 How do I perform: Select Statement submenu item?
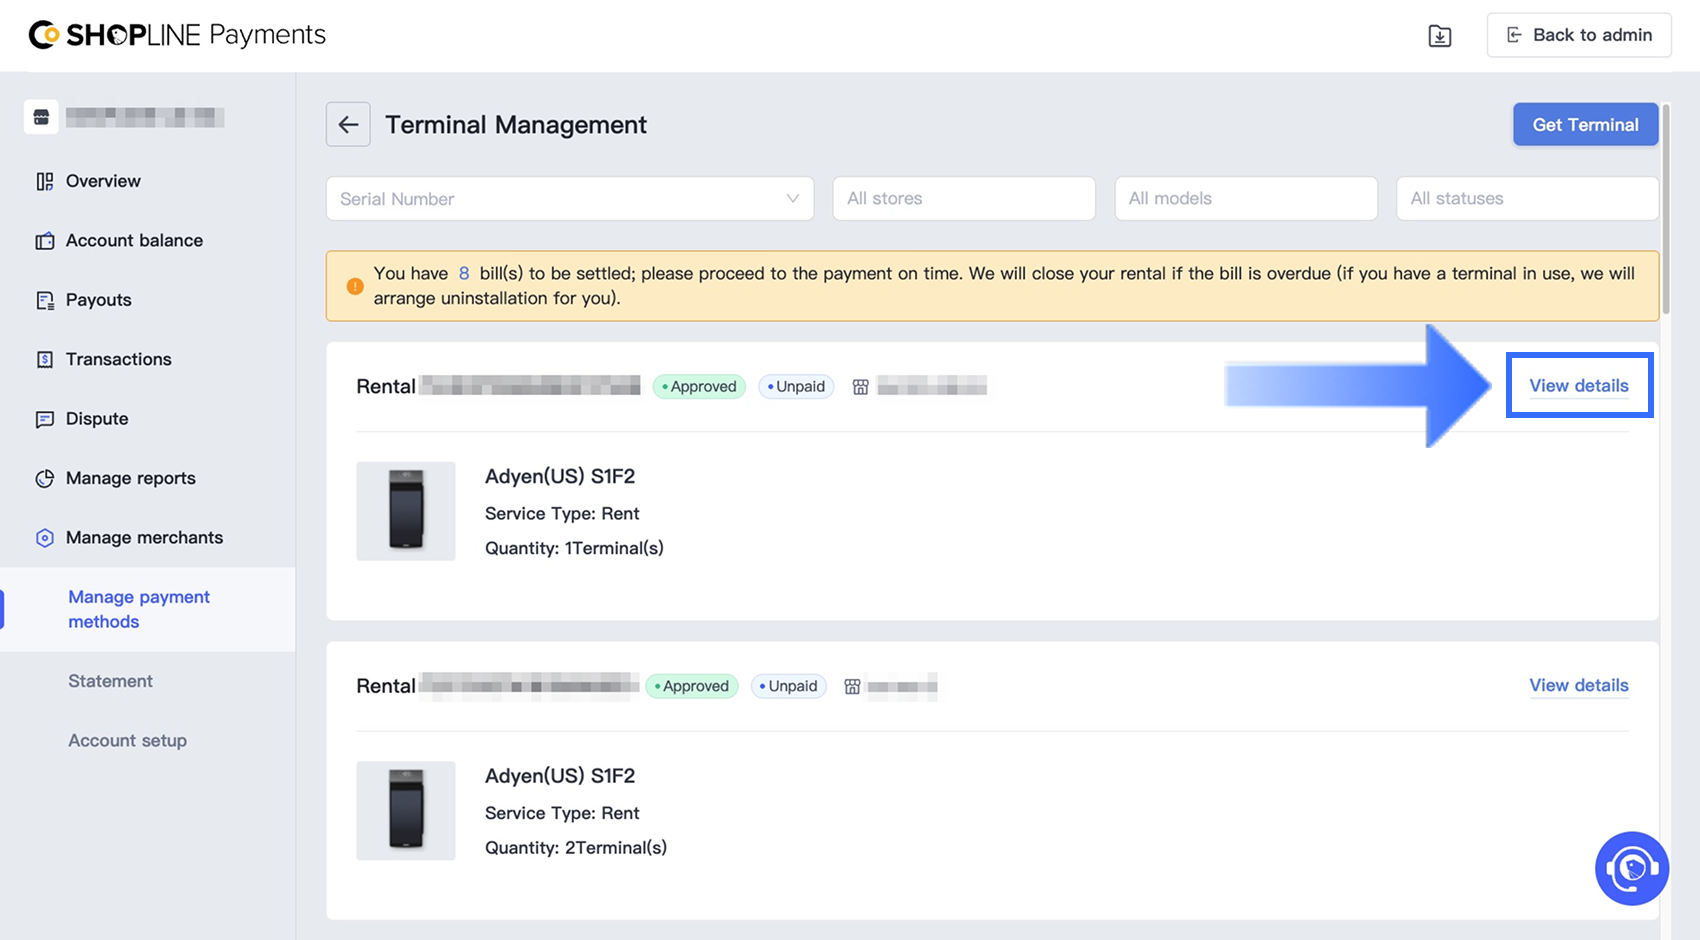[x=110, y=681]
